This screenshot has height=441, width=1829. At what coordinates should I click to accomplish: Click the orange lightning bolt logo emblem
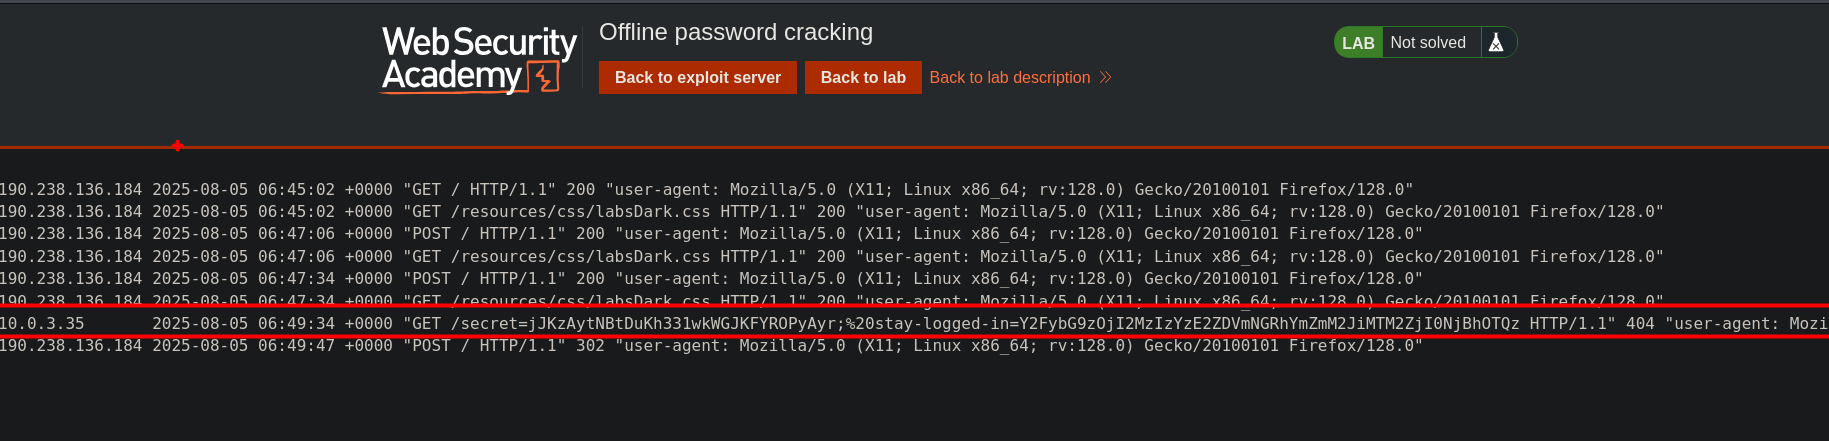[544, 77]
